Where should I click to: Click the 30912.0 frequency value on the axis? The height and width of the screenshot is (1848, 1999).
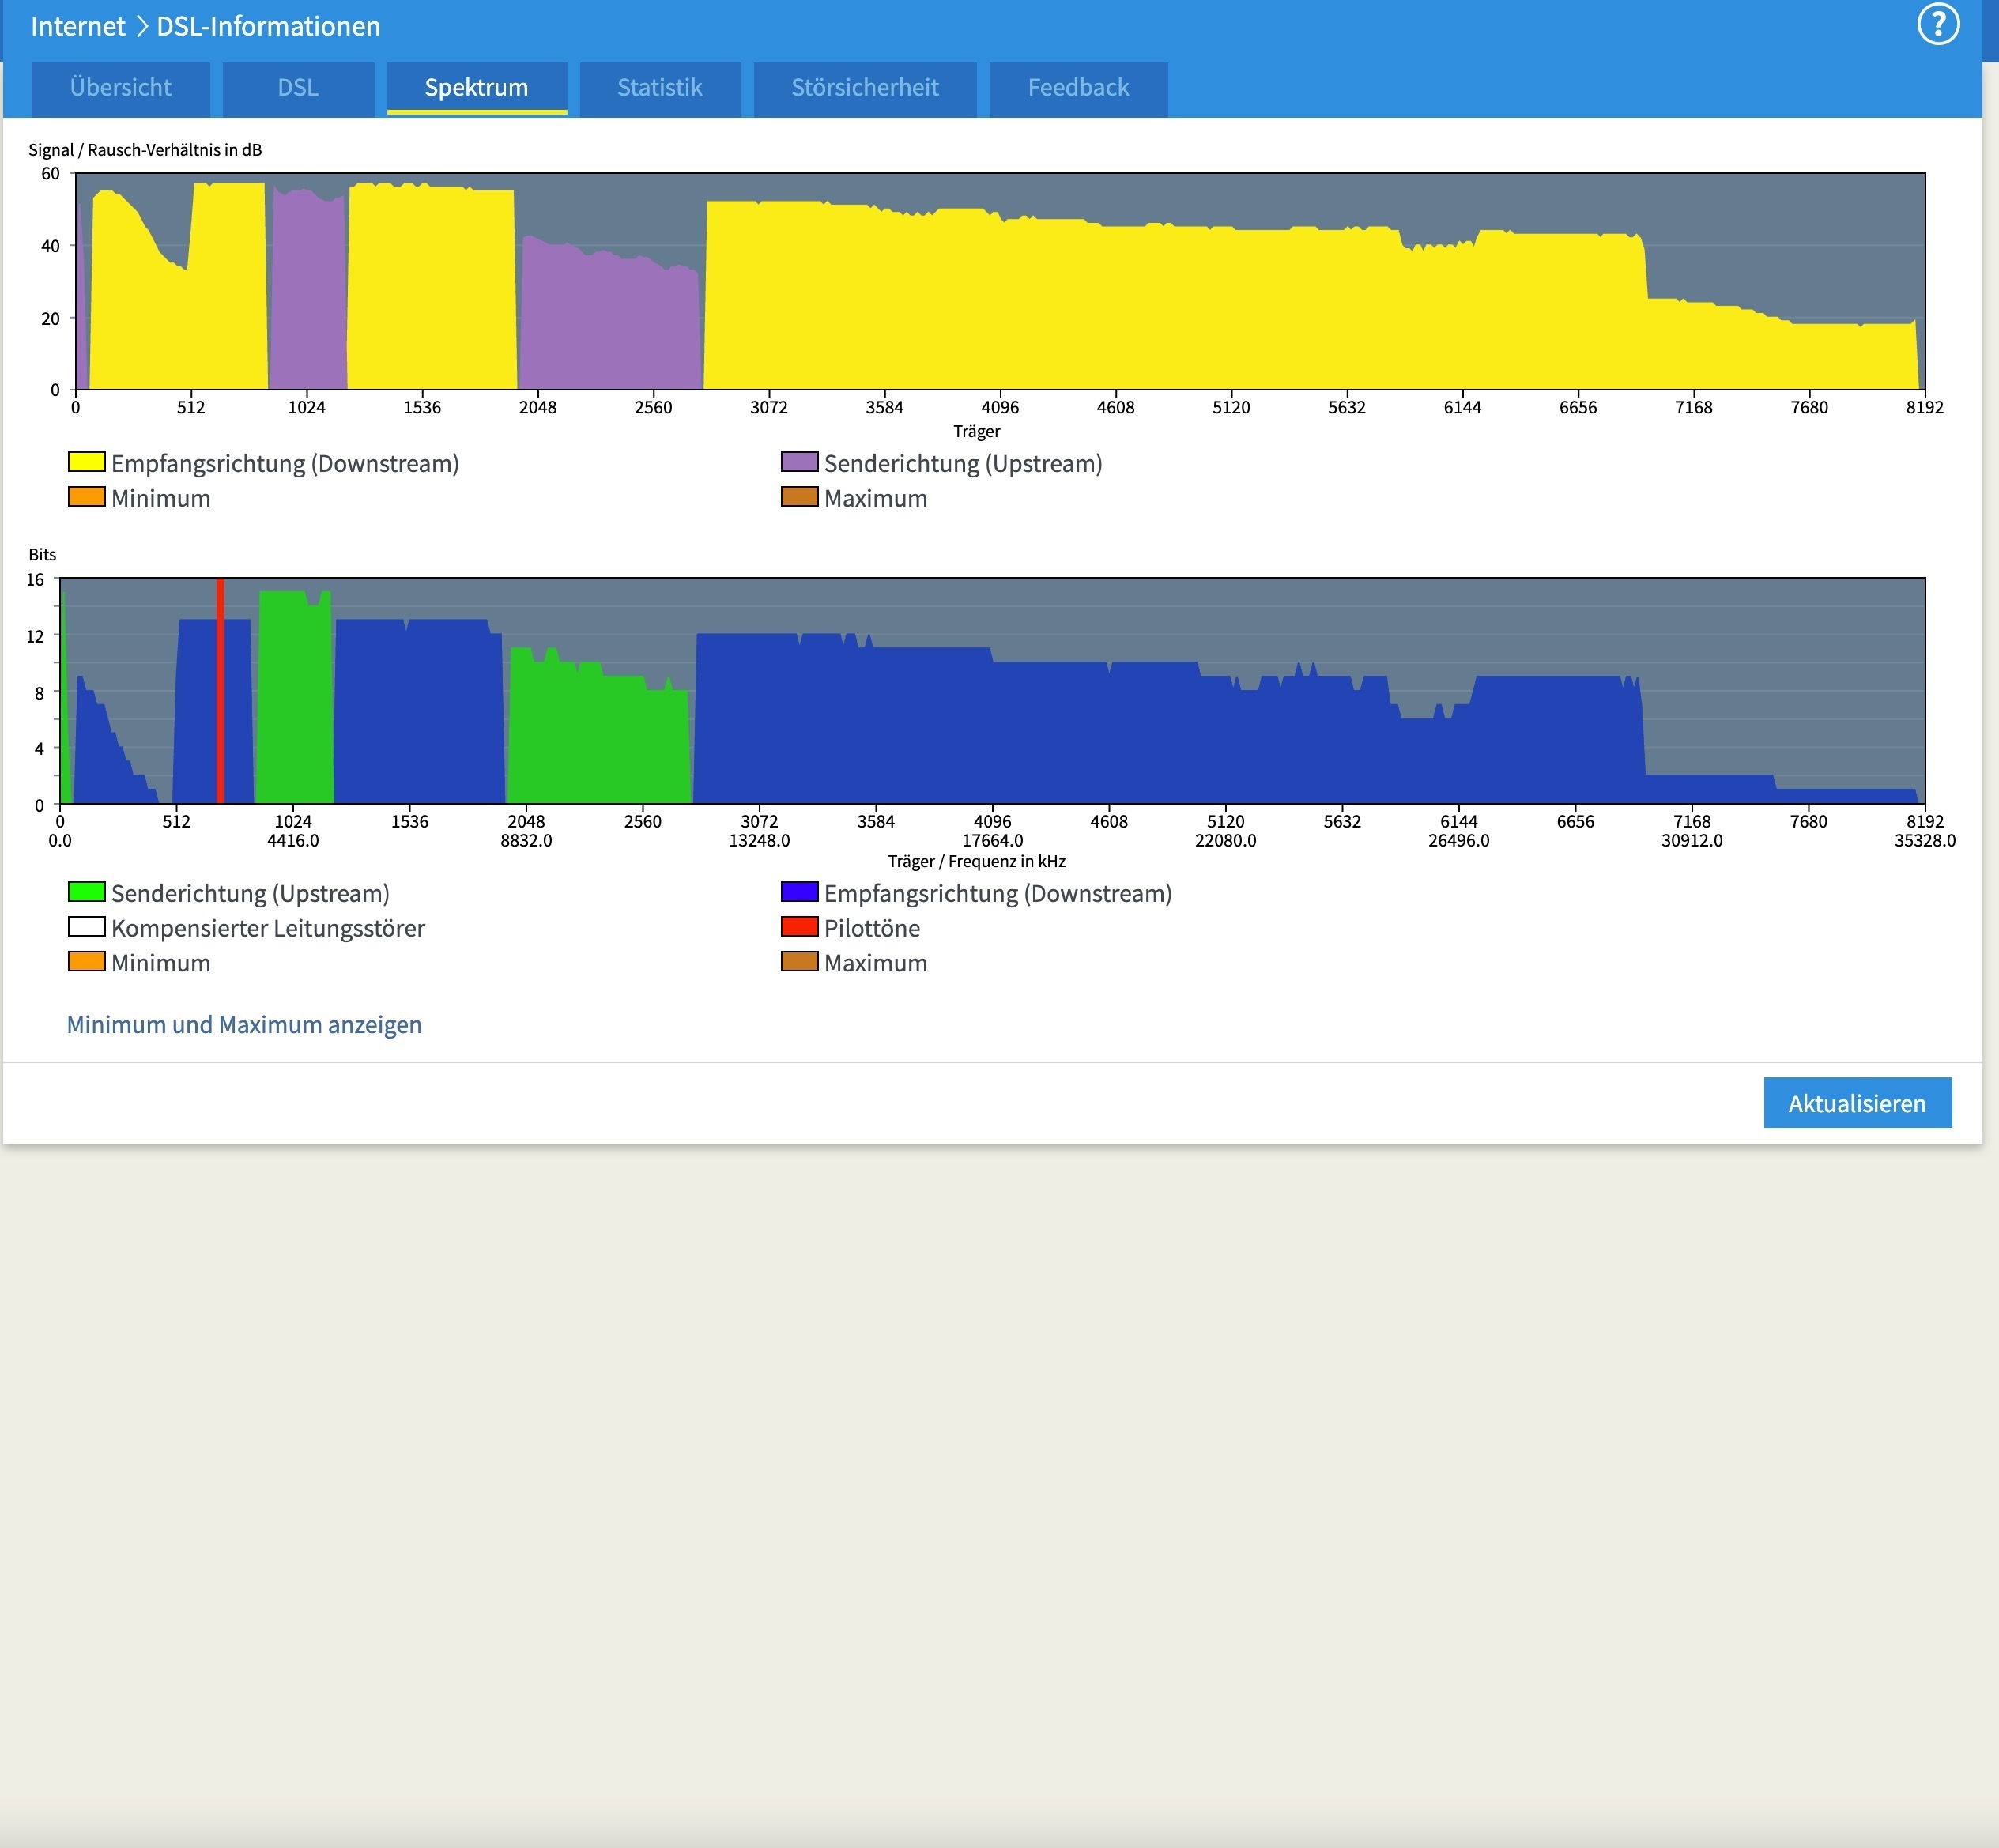point(1692,841)
